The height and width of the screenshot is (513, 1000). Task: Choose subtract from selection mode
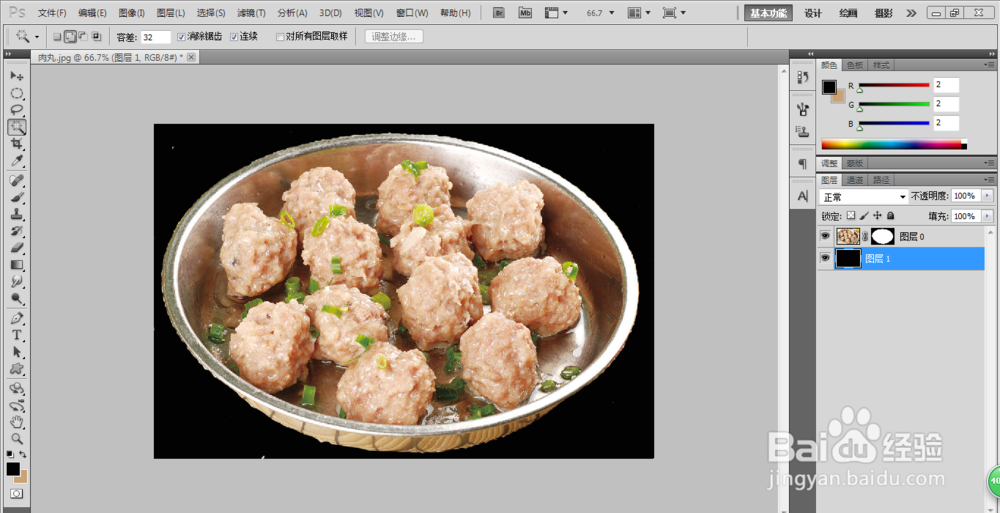point(83,37)
